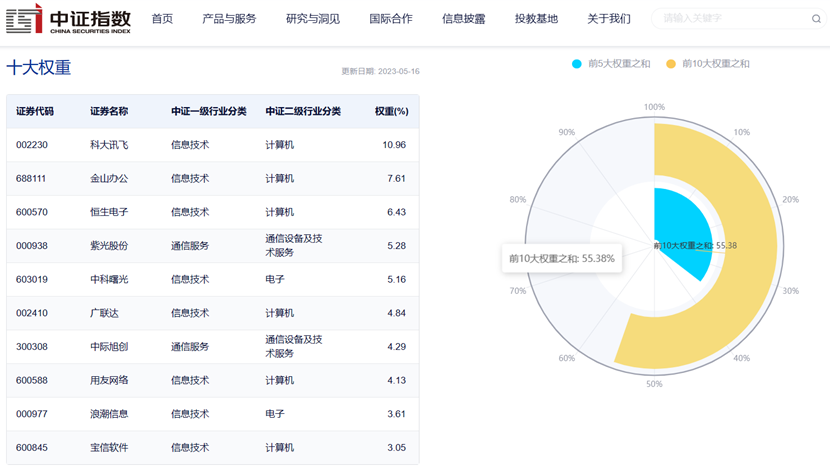Open the 首页 menu item
Image resolution: width=830 pixels, height=471 pixels.
pos(162,19)
